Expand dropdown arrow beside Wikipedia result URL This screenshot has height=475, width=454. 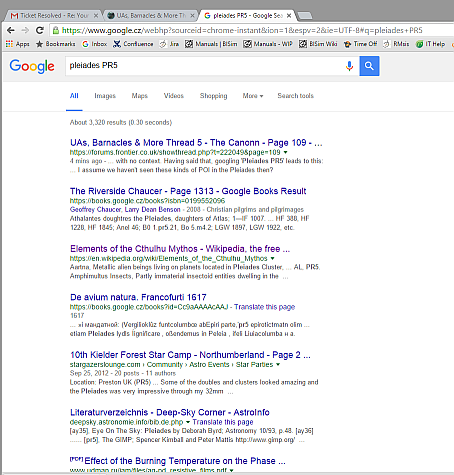[272, 258]
